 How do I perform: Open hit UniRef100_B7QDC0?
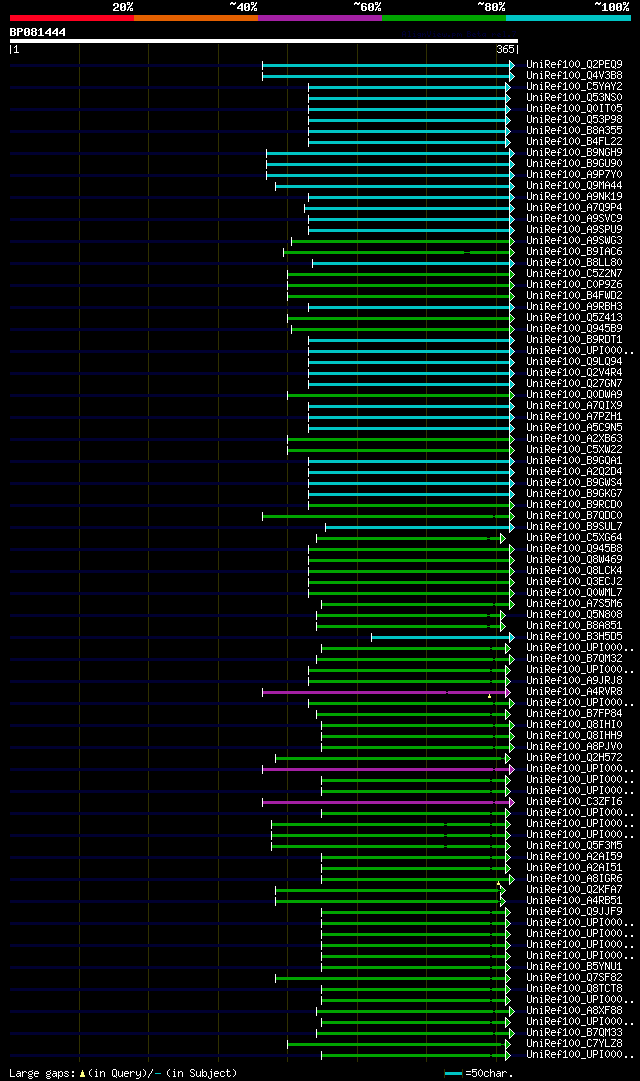pos(574,516)
